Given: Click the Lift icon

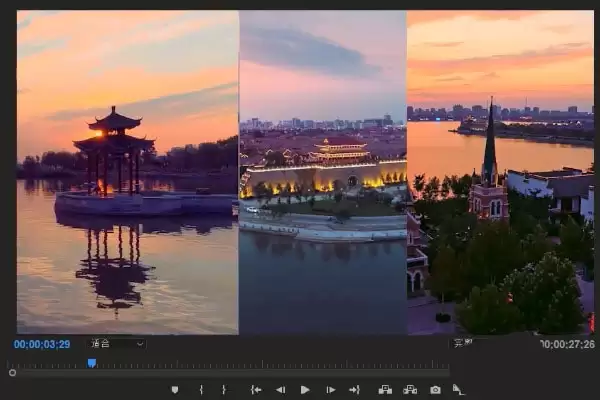Looking at the screenshot, I should (385, 390).
